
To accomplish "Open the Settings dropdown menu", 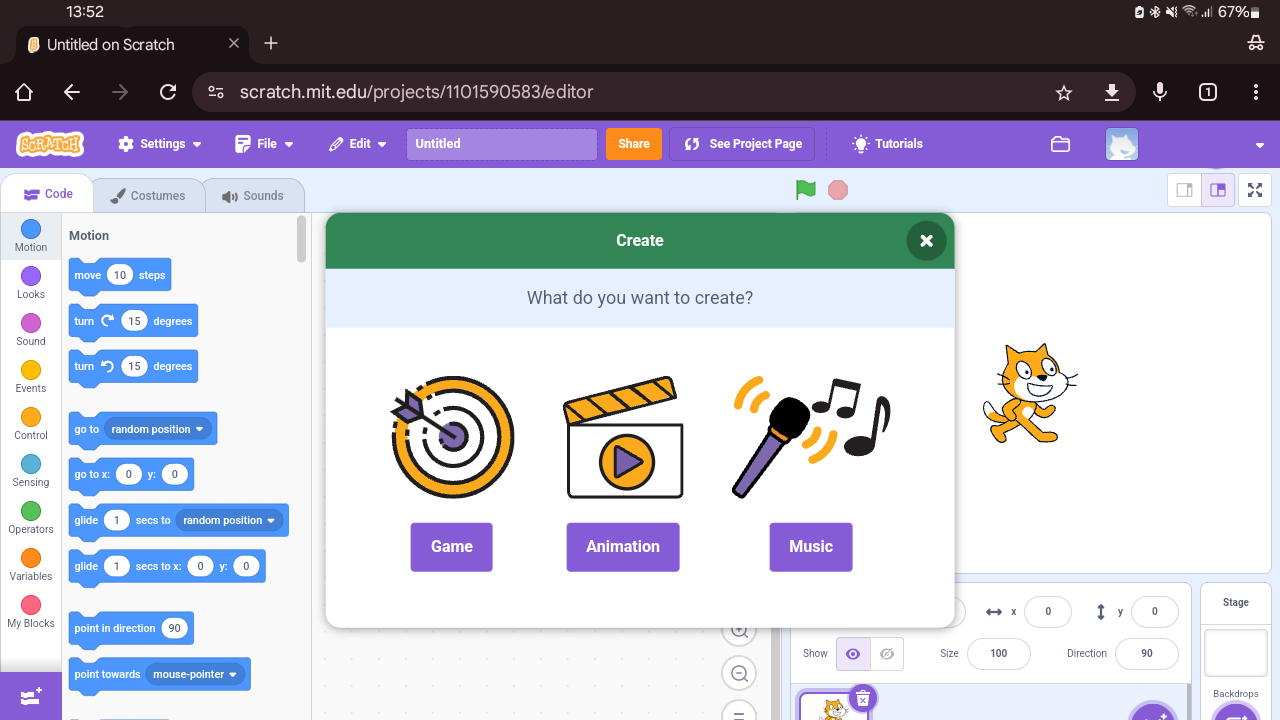I will point(160,144).
